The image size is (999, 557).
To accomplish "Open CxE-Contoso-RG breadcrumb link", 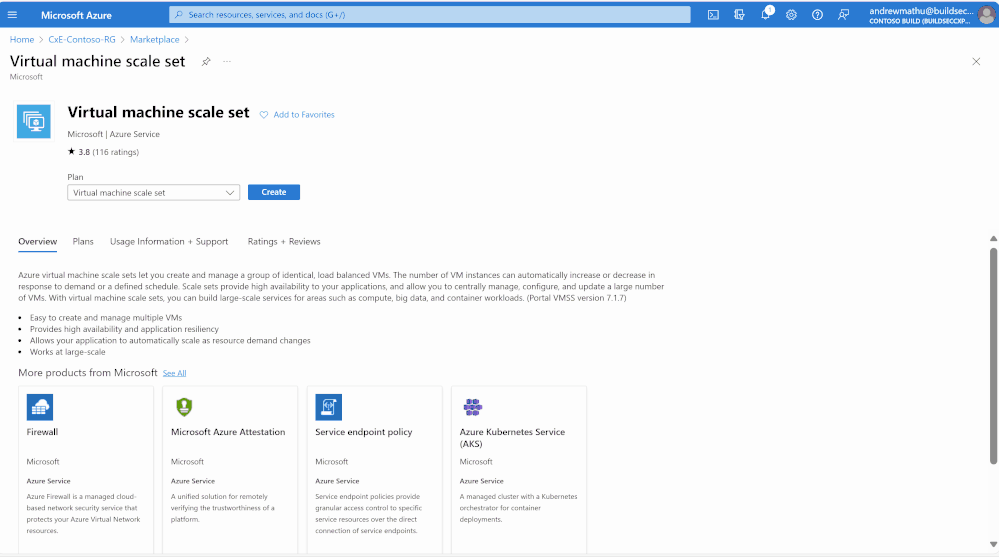I will point(82,40).
